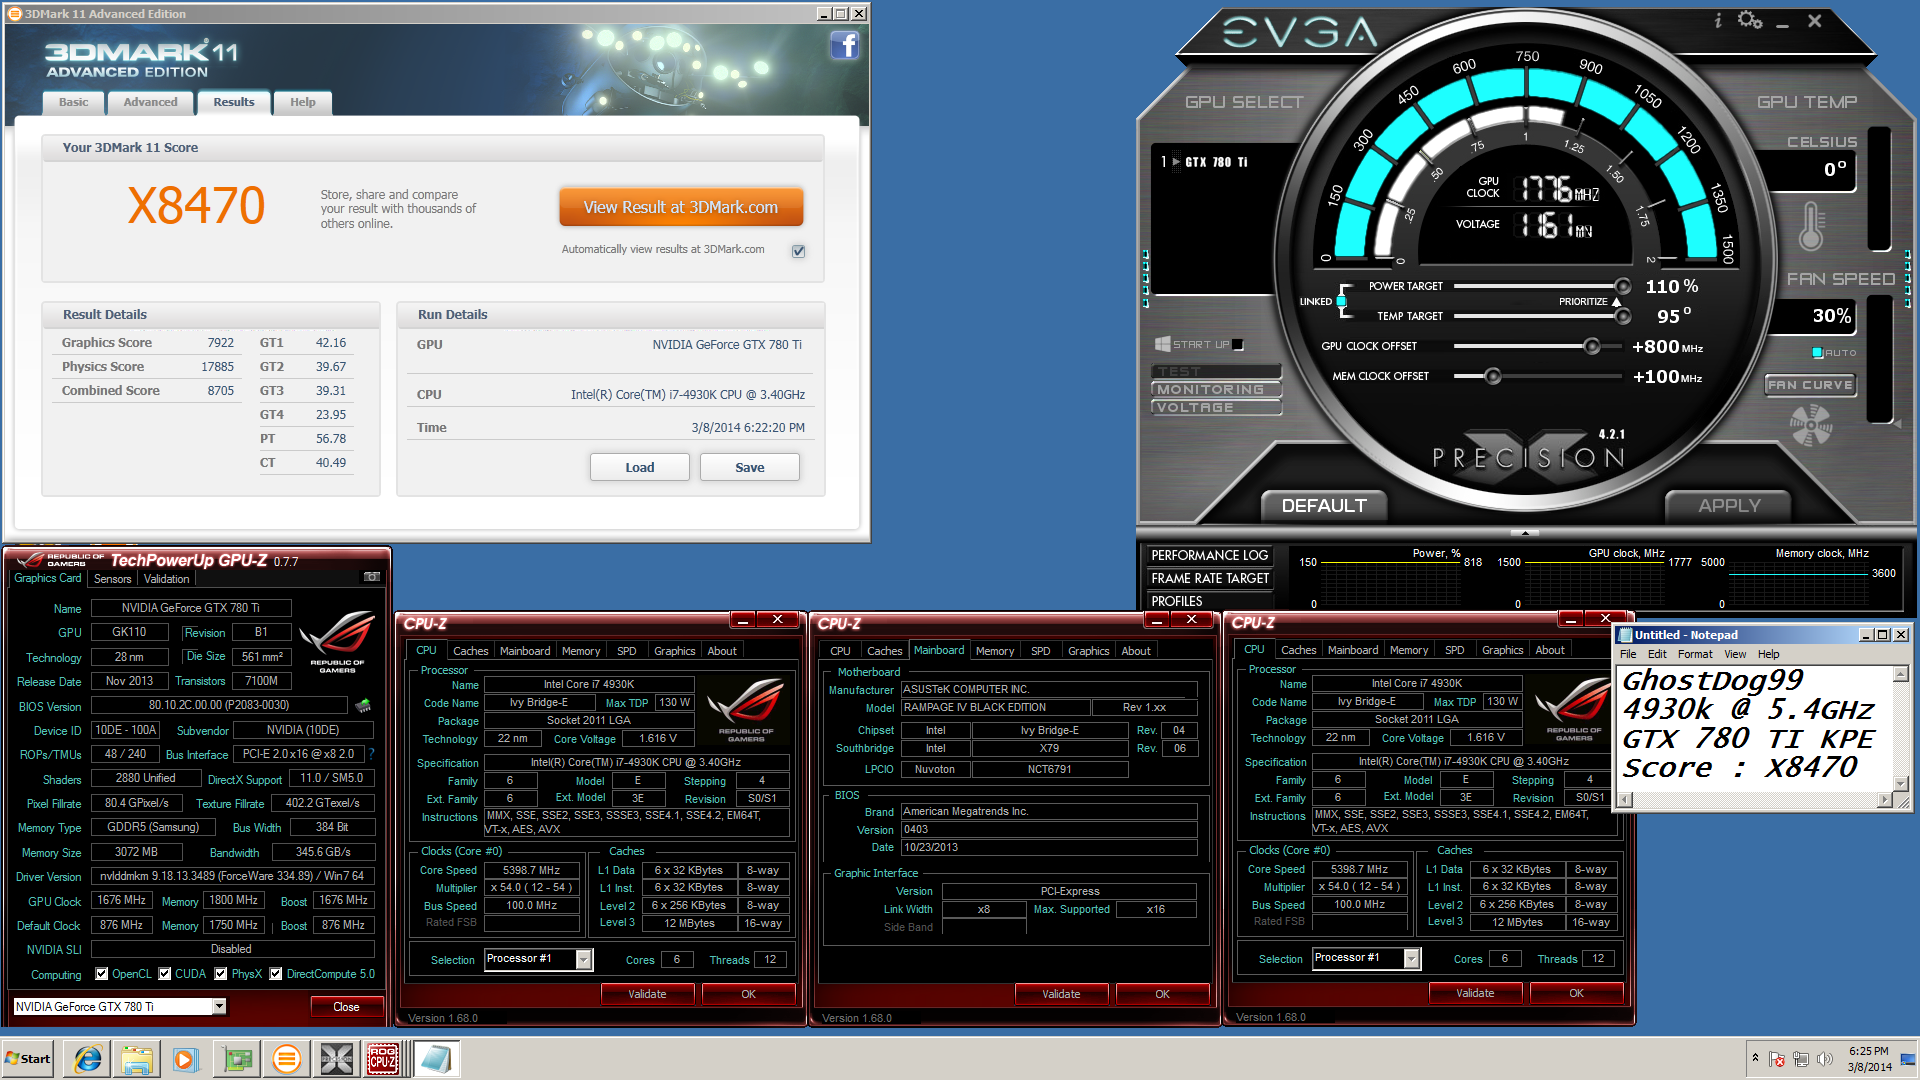
Task: Click GPU-Z BIOS save chip icon
Action: tap(363, 705)
